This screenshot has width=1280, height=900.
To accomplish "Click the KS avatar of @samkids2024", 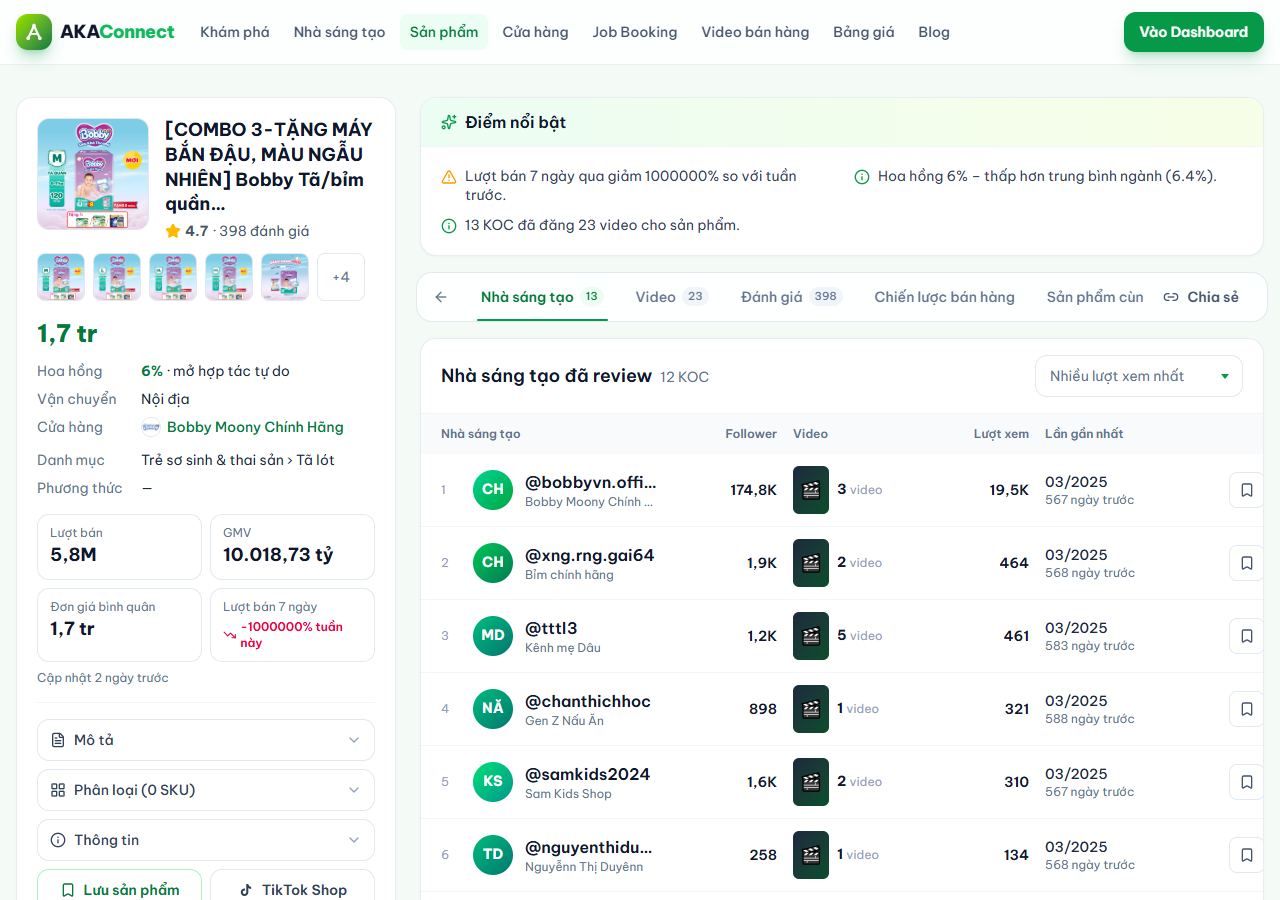I will 493,782.
